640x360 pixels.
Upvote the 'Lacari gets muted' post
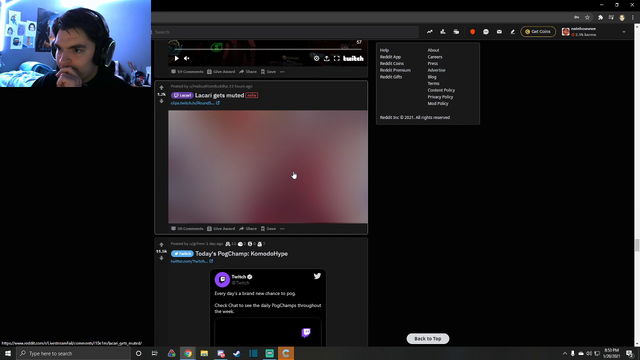click(162, 88)
